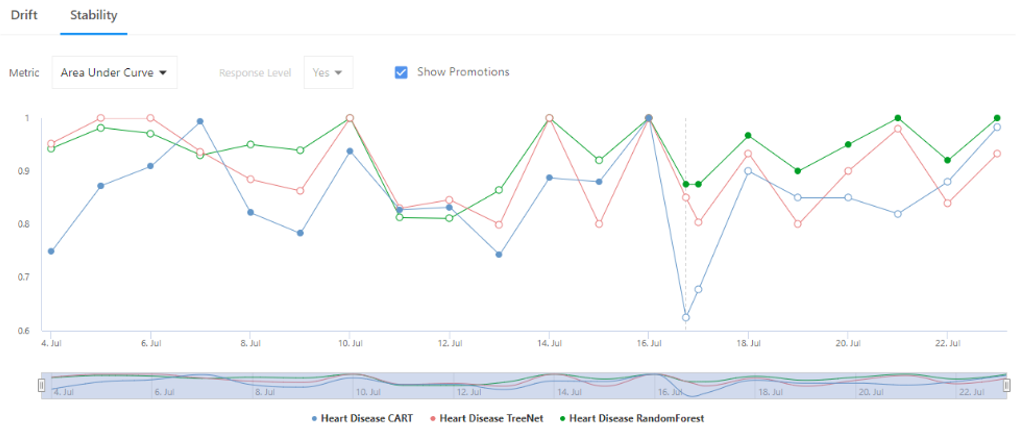Click the green RandomForest point on 13. Jul
The width and height of the screenshot is (1023, 433).
click(499, 190)
